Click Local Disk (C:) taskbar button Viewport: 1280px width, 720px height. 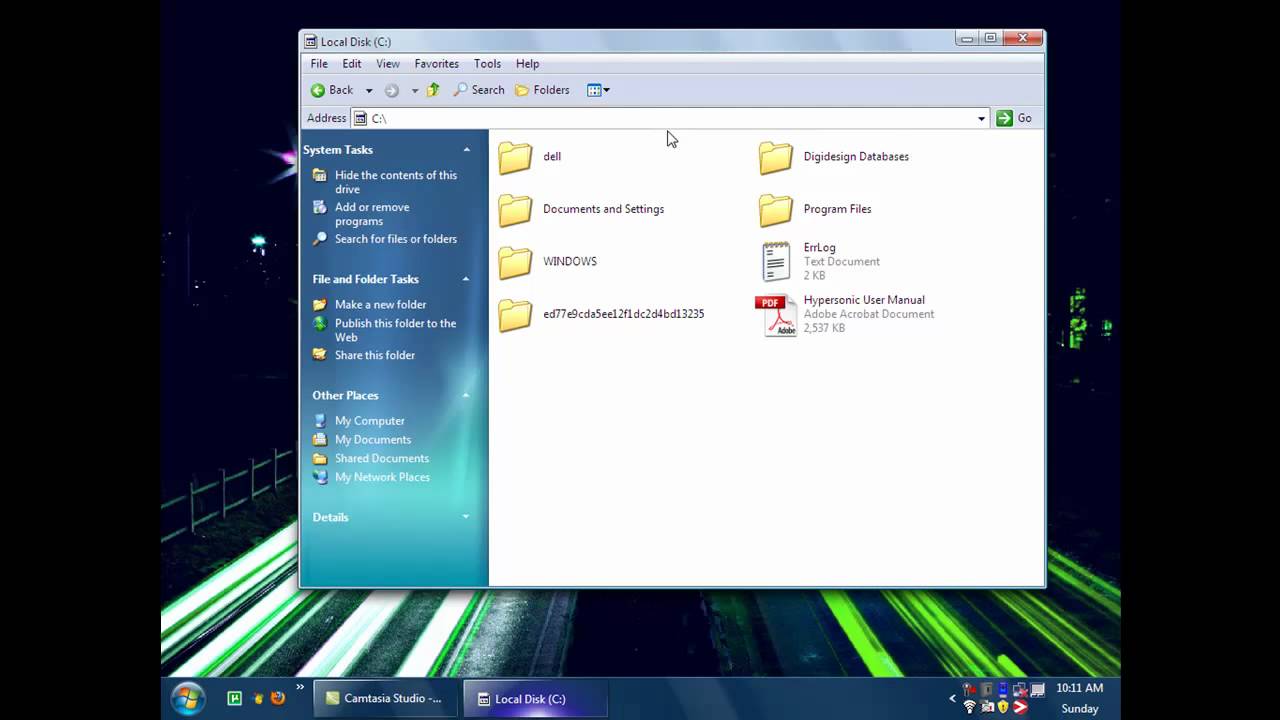pyautogui.click(x=536, y=699)
